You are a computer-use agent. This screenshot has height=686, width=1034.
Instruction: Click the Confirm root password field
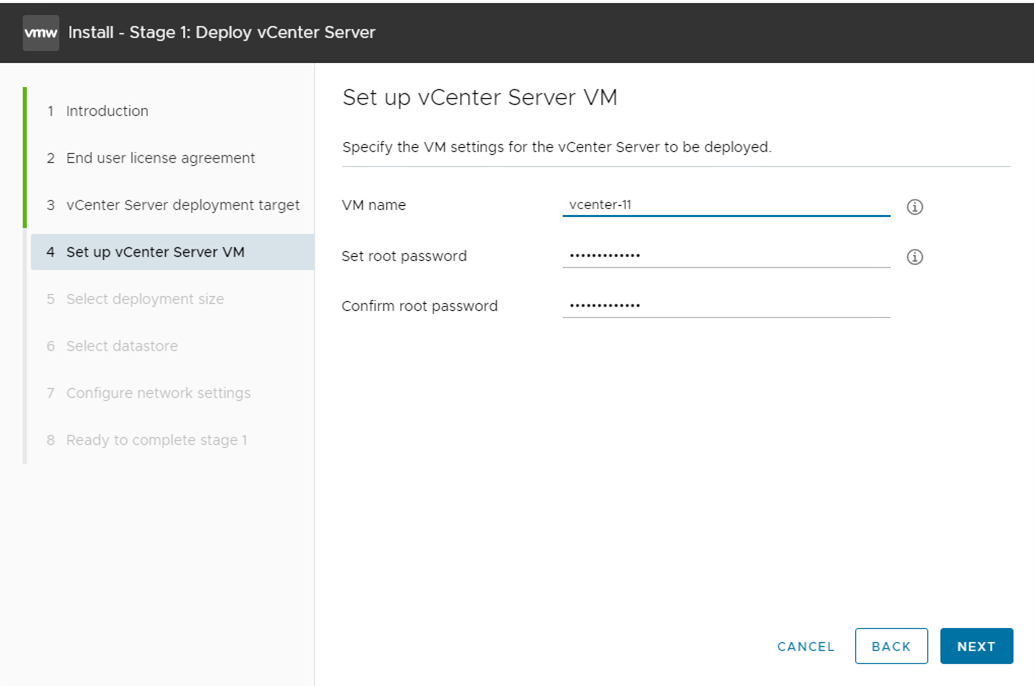point(726,305)
